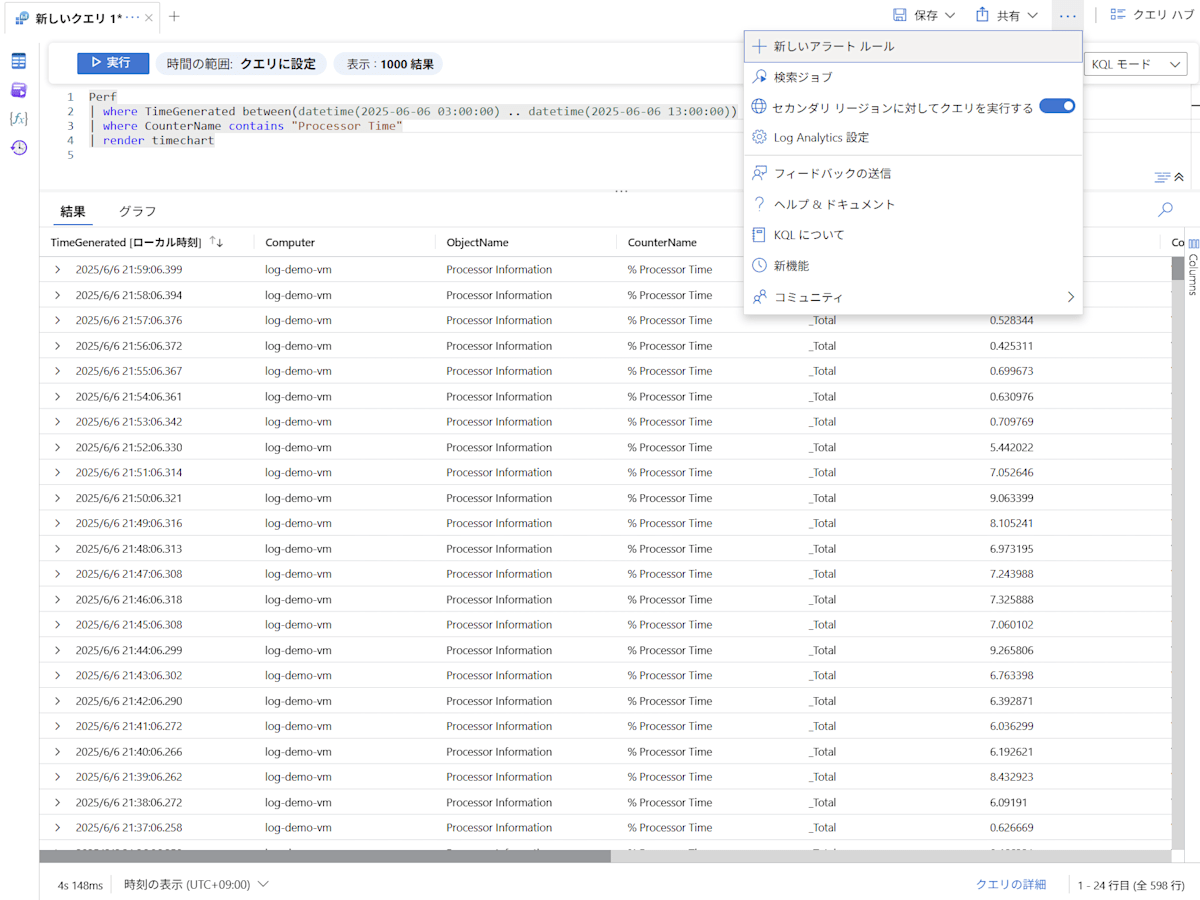The height and width of the screenshot is (900, 1200).
Task: Open the KQL モード dropdown
Action: click(1136, 64)
